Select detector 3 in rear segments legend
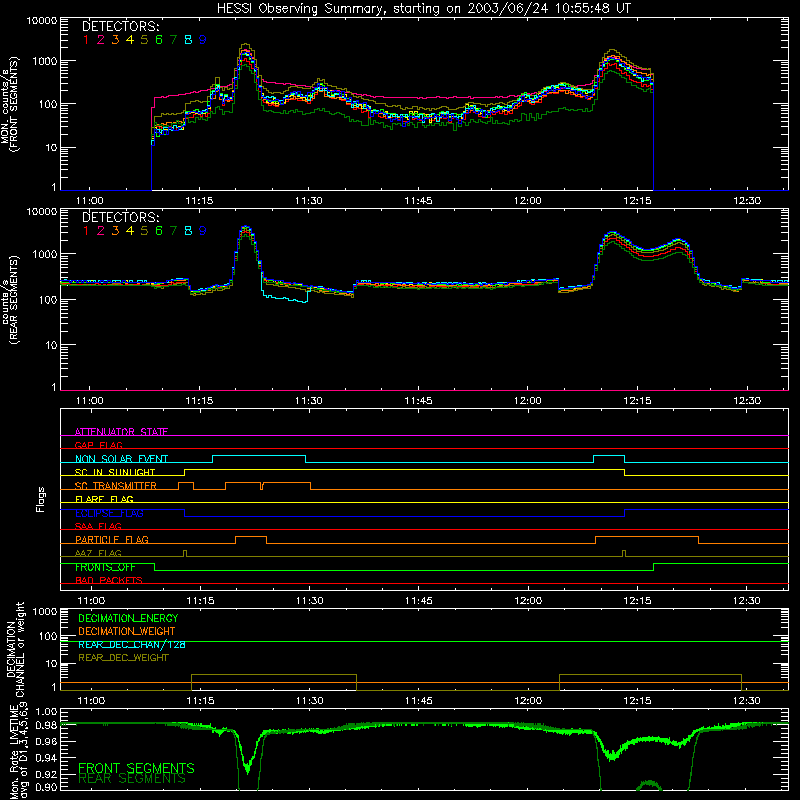 [115, 231]
